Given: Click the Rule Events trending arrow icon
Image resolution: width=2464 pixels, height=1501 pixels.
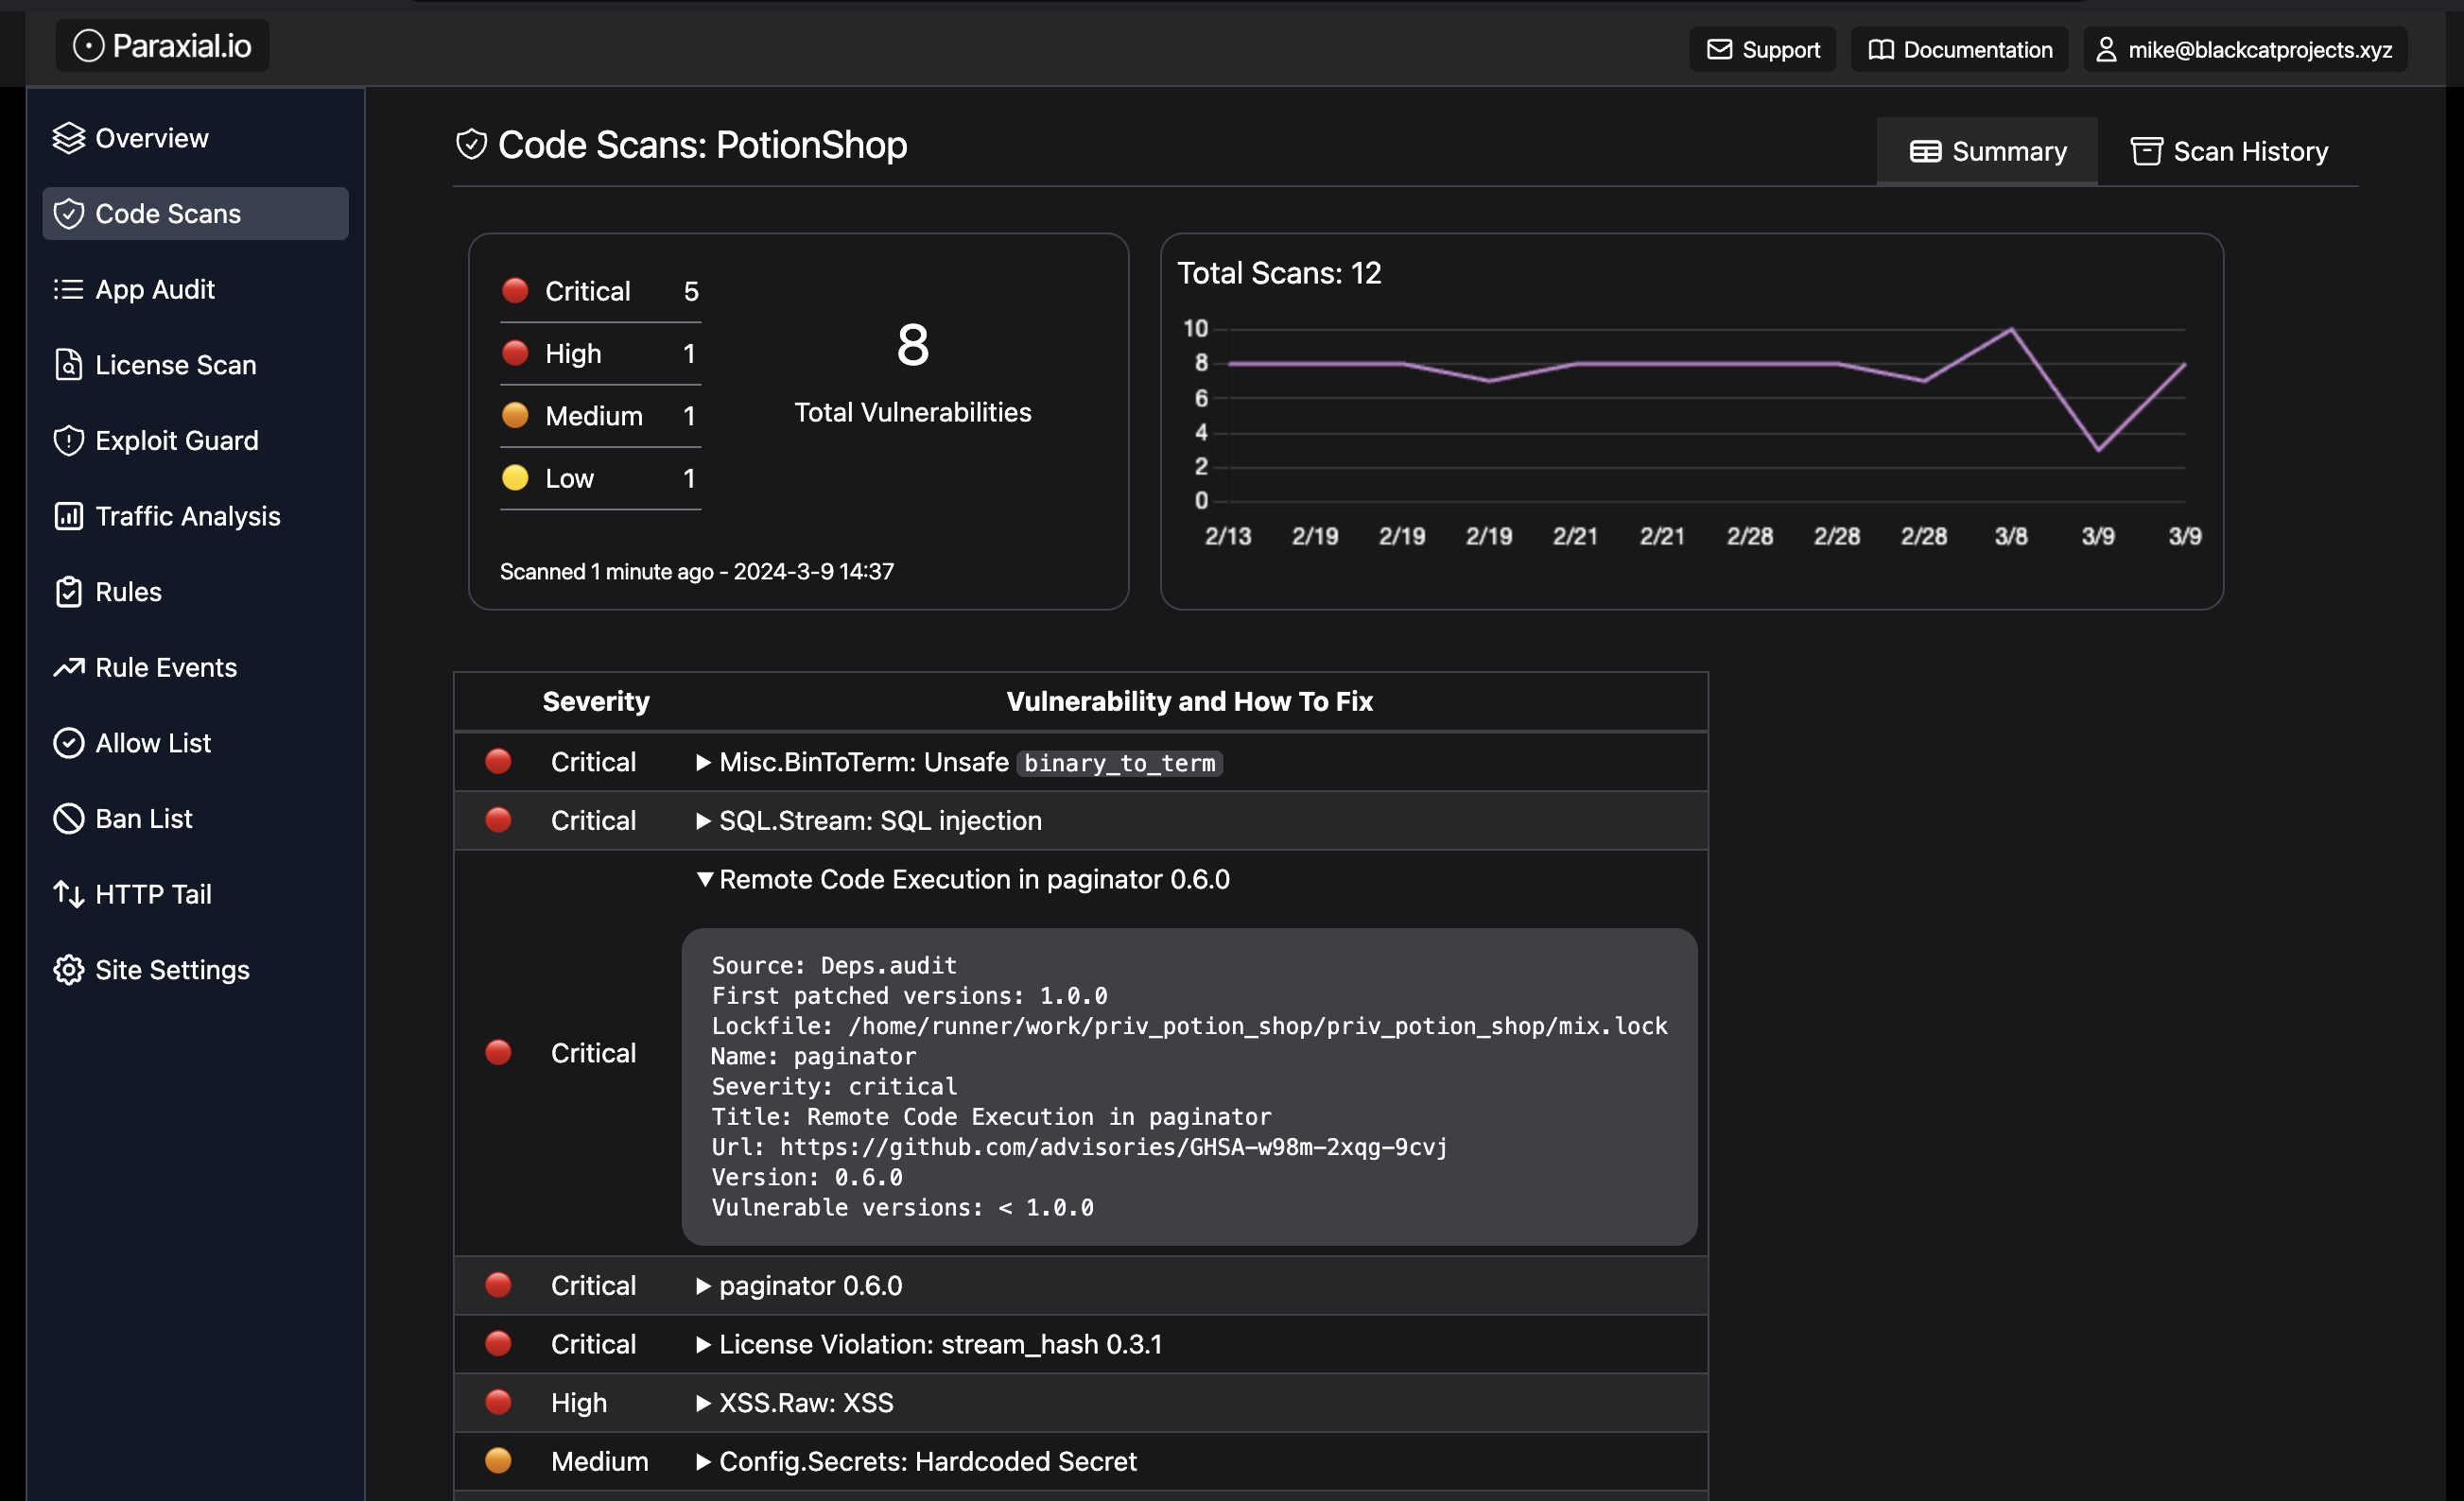Looking at the screenshot, I should (x=68, y=667).
